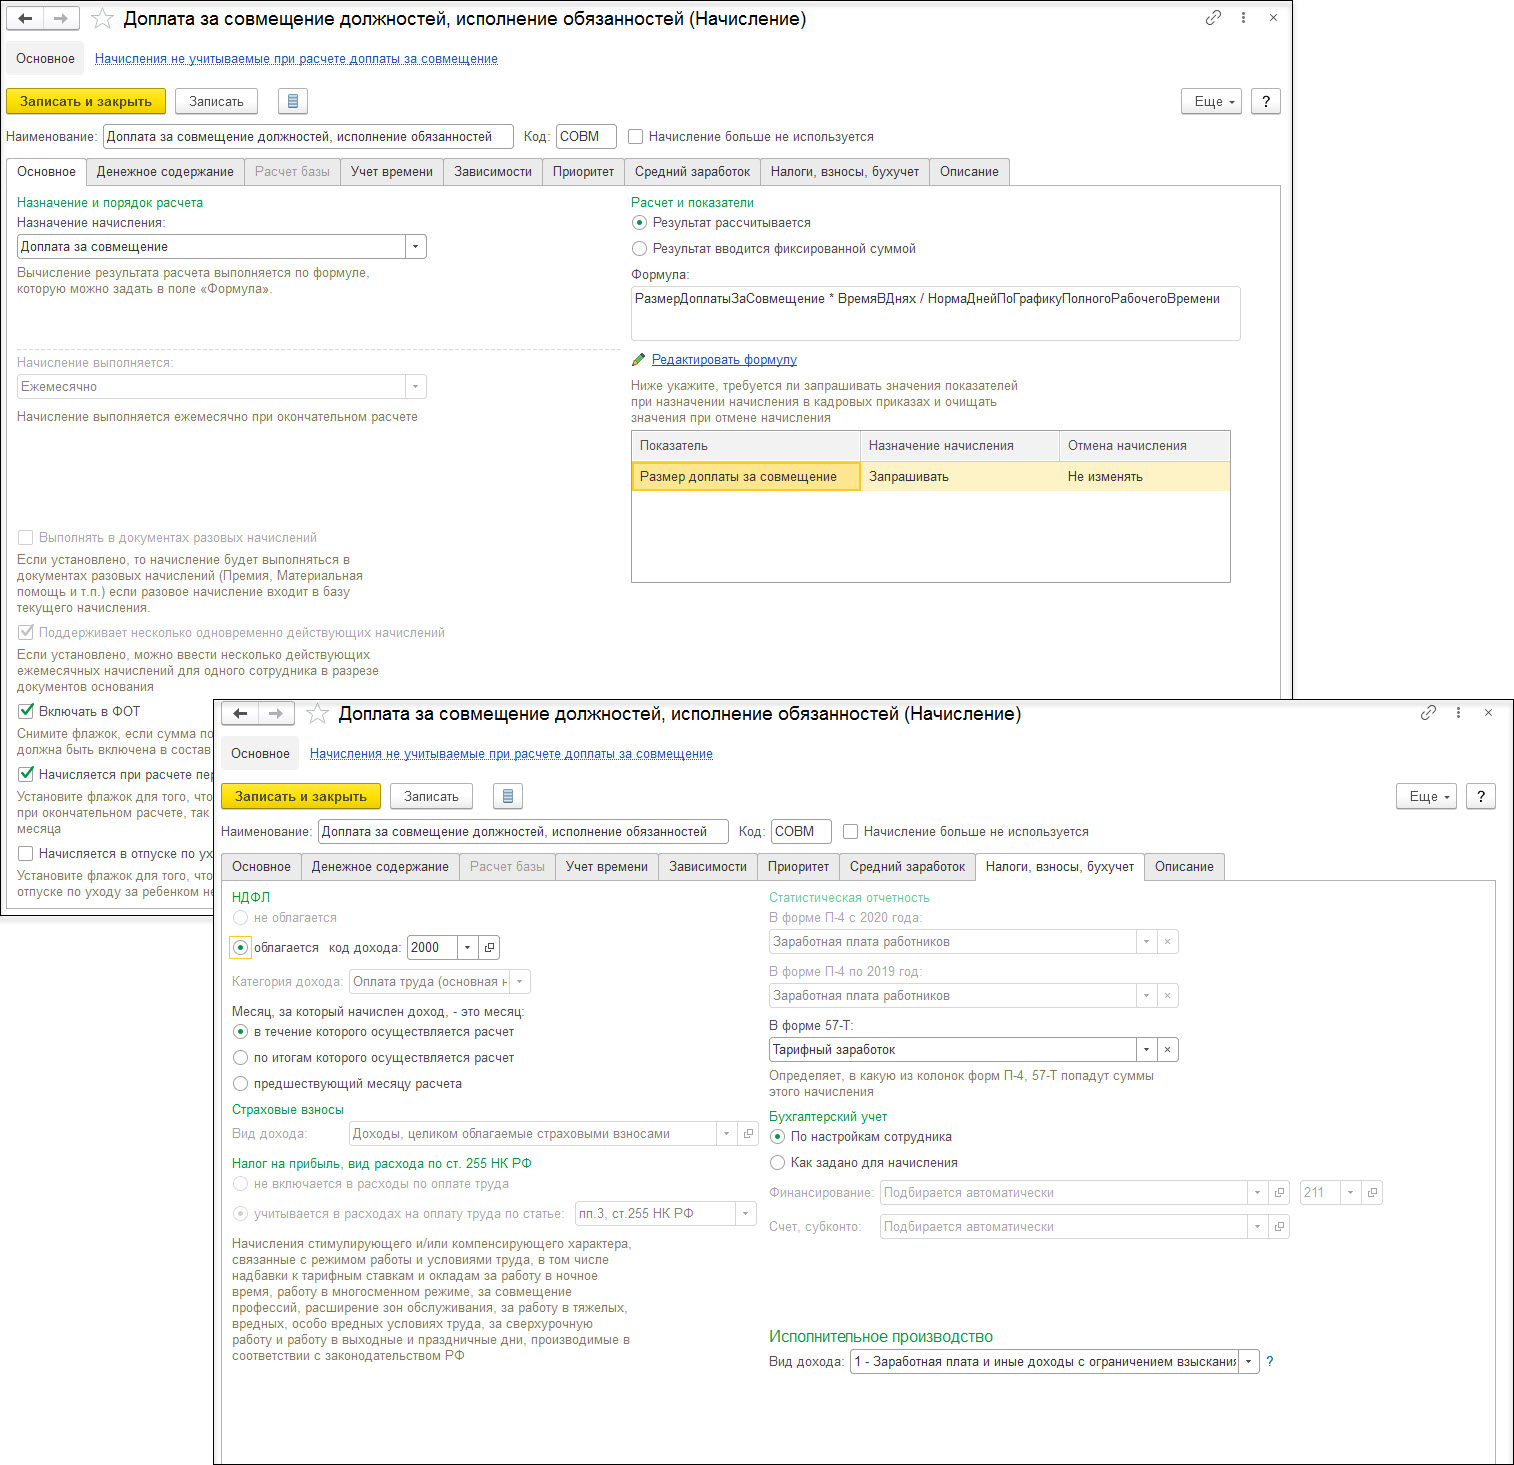This screenshot has height=1465, width=1514.
Task: Click Записать button in the rear window
Action: point(216,101)
